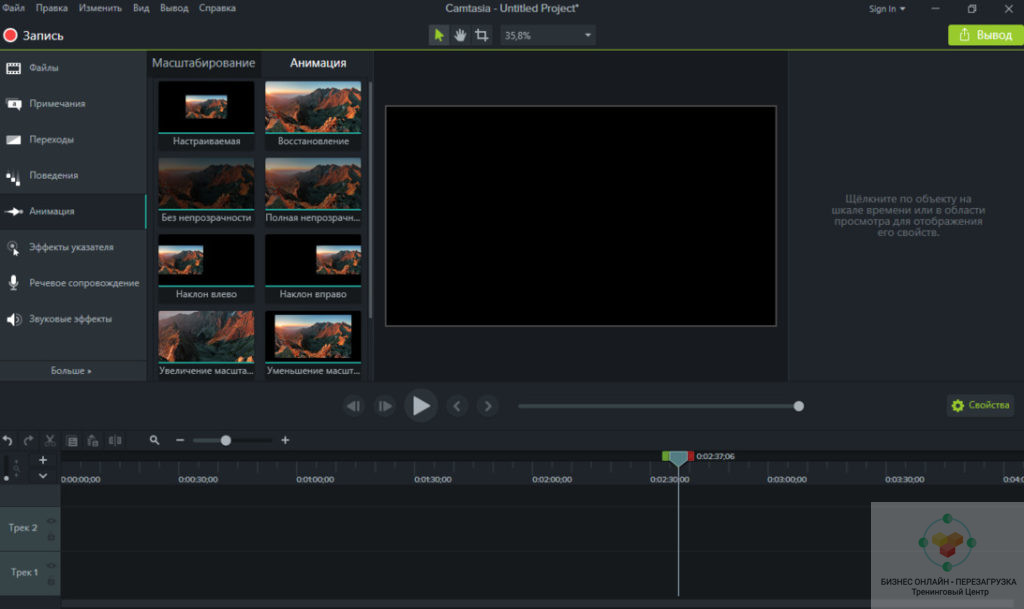Image resolution: width=1024 pixels, height=609 pixels.
Task: Expand the Больше sidebar section
Action: [71, 370]
